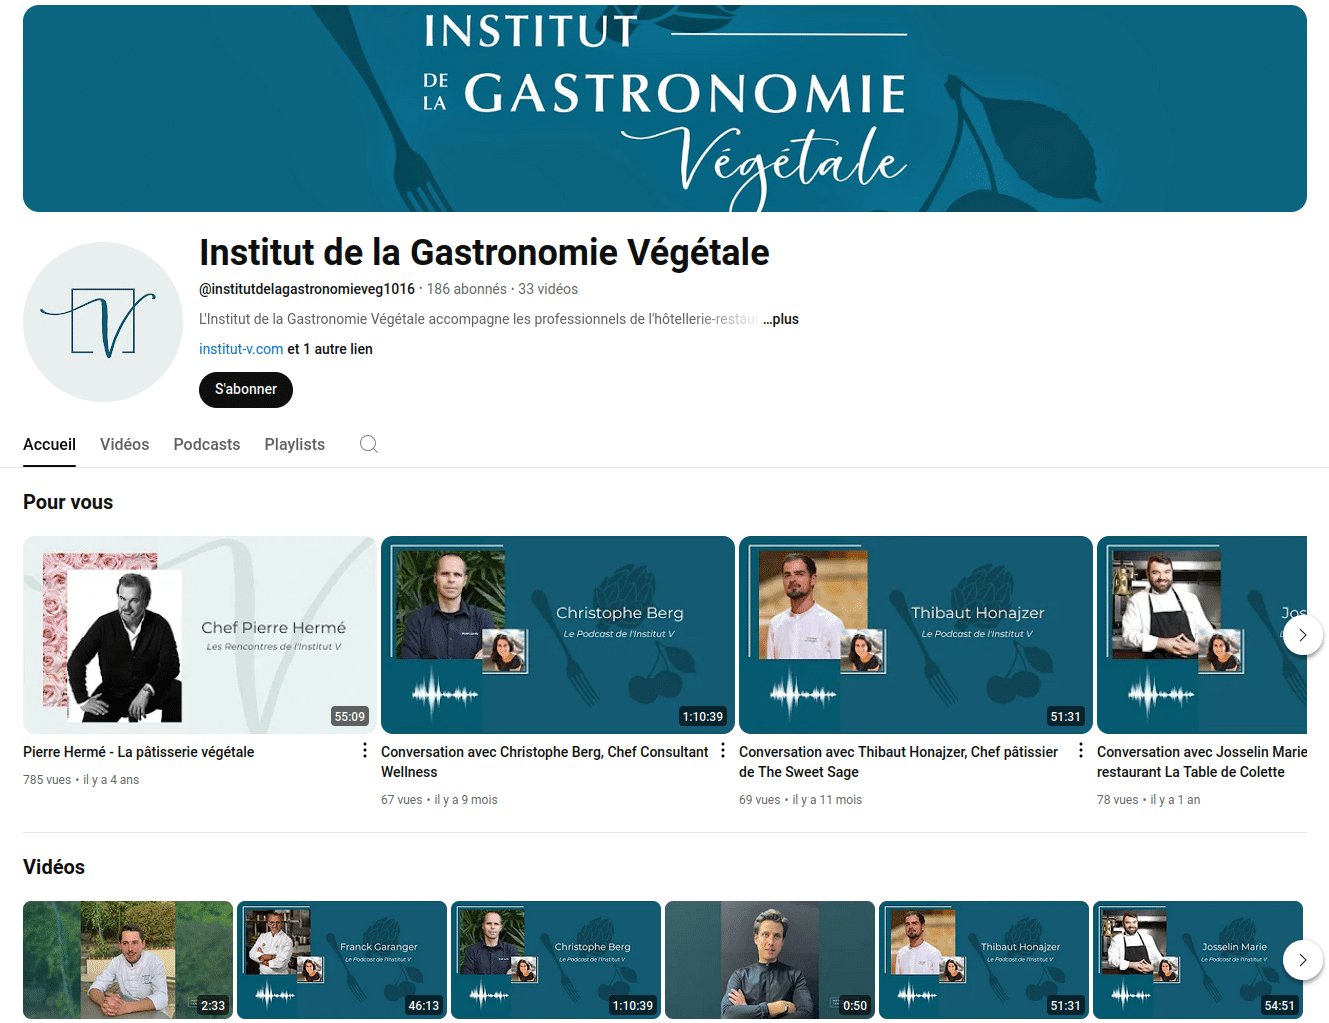The image size is (1329, 1023).
Task: Play the Chef Pierre Hermé video thumbnail
Action: [x=200, y=635]
